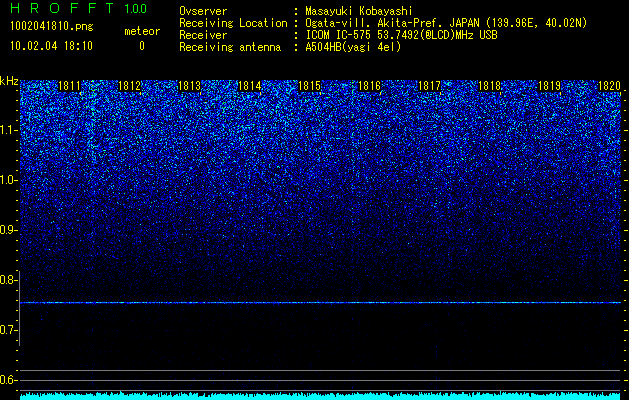Click the 1815 time marker
Viewport: 629px width, 400px height.
[x=310, y=86]
